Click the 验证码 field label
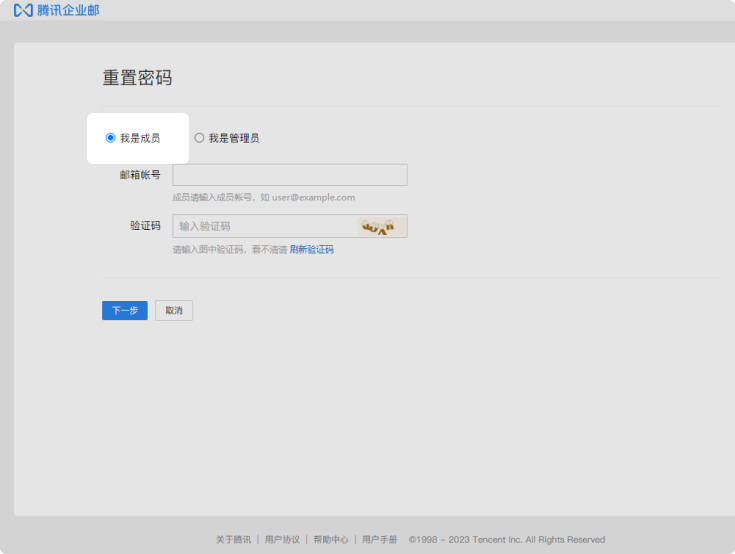Image resolution: width=735 pixels, height=554 pixels. pyautogui.click(x=145, y=226)
